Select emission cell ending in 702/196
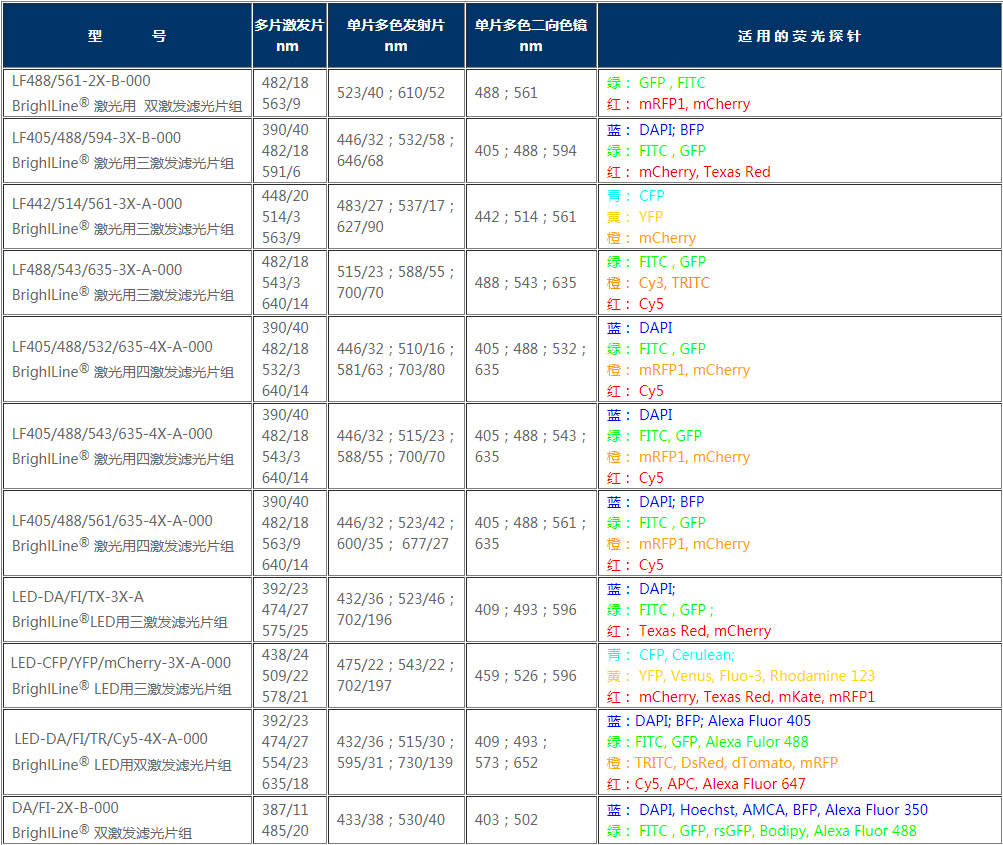The width and height of the screenshot is (1003, 845). 396,610
